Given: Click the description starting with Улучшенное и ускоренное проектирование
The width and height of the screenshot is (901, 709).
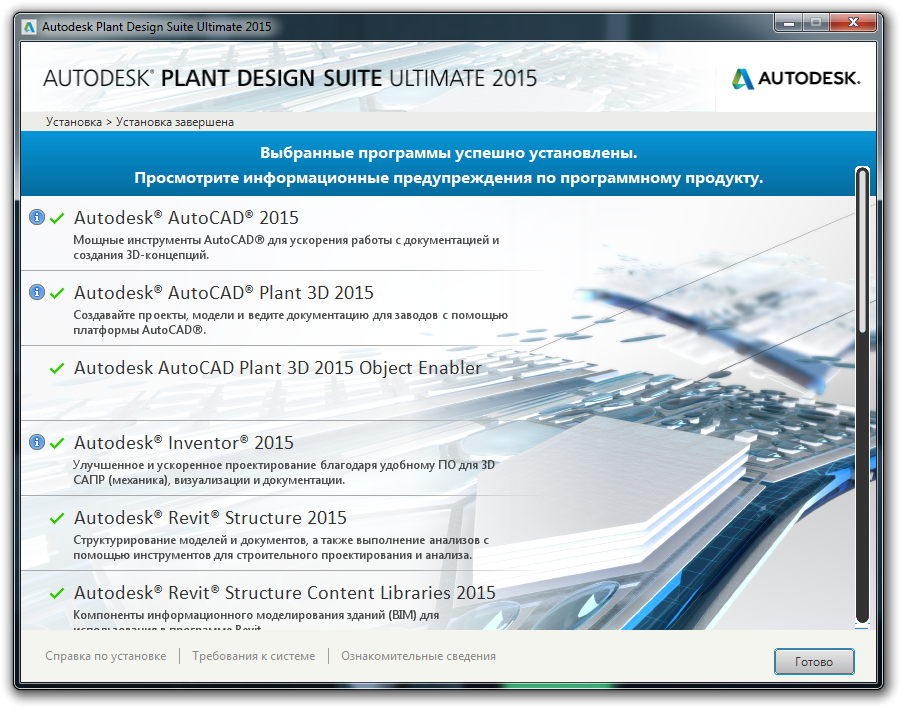Looking at the screenshot, I should click(284, 472).
